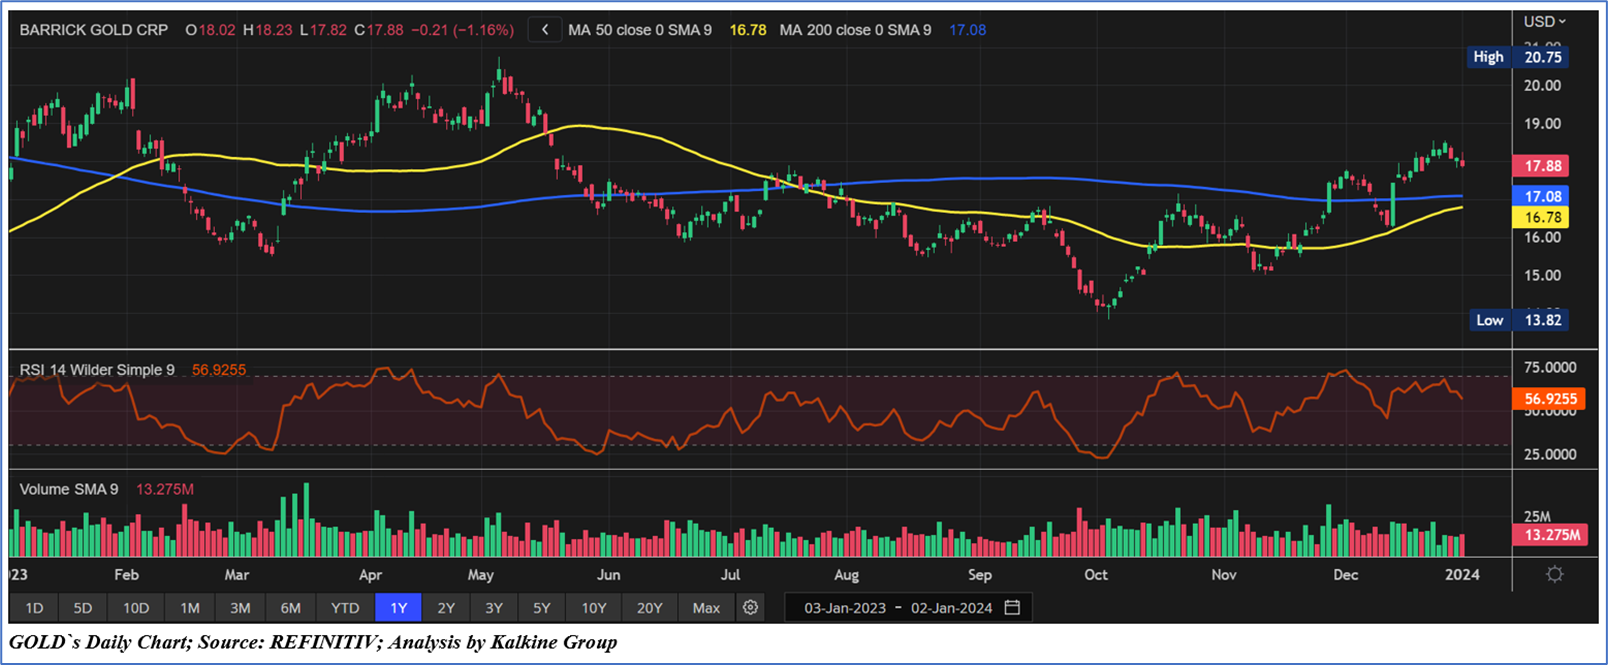This screenshot has height=665, width=1608.
Task: Click the blue 17.08 MA200 price tag
Action: (x=1540, y=196)
